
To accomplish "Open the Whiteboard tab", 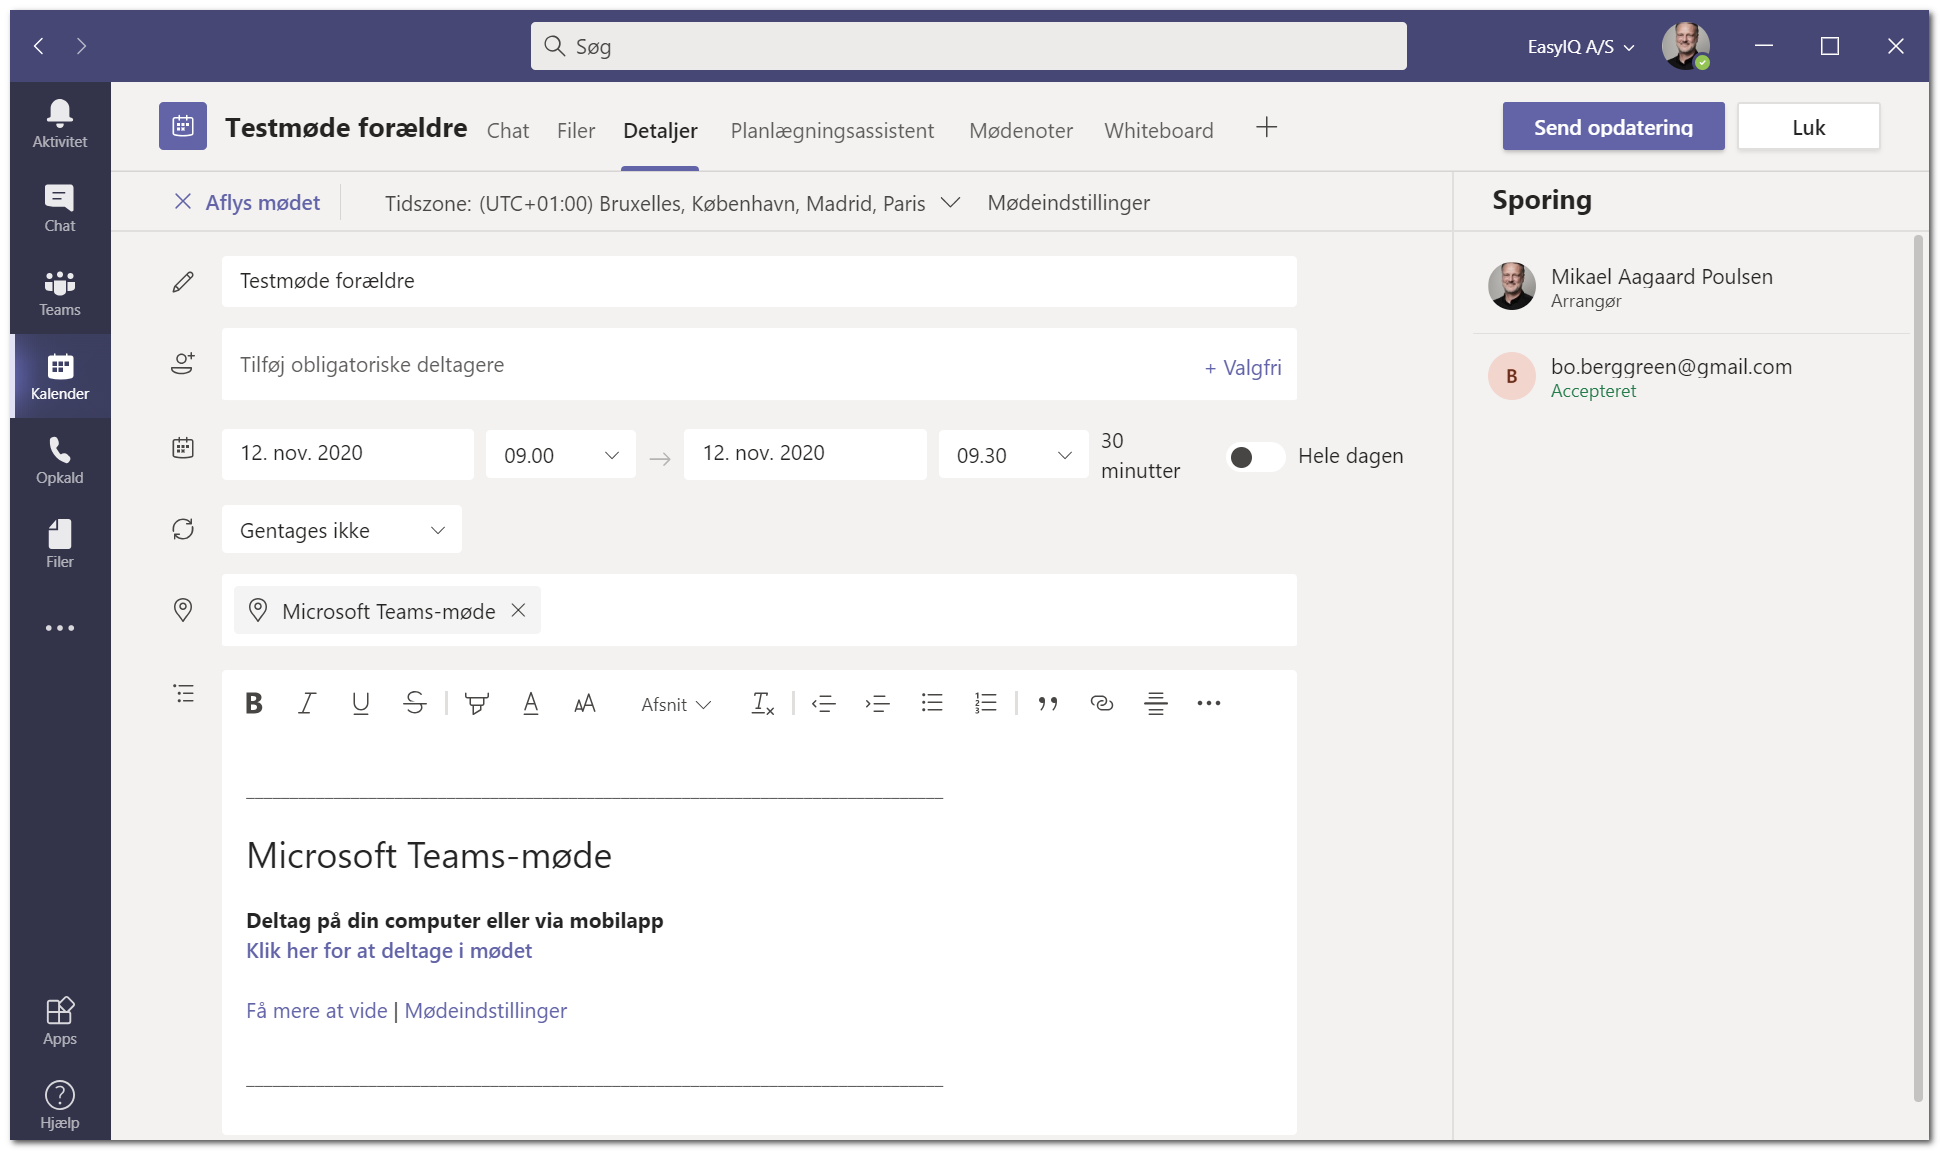I will coord(1159,131).
